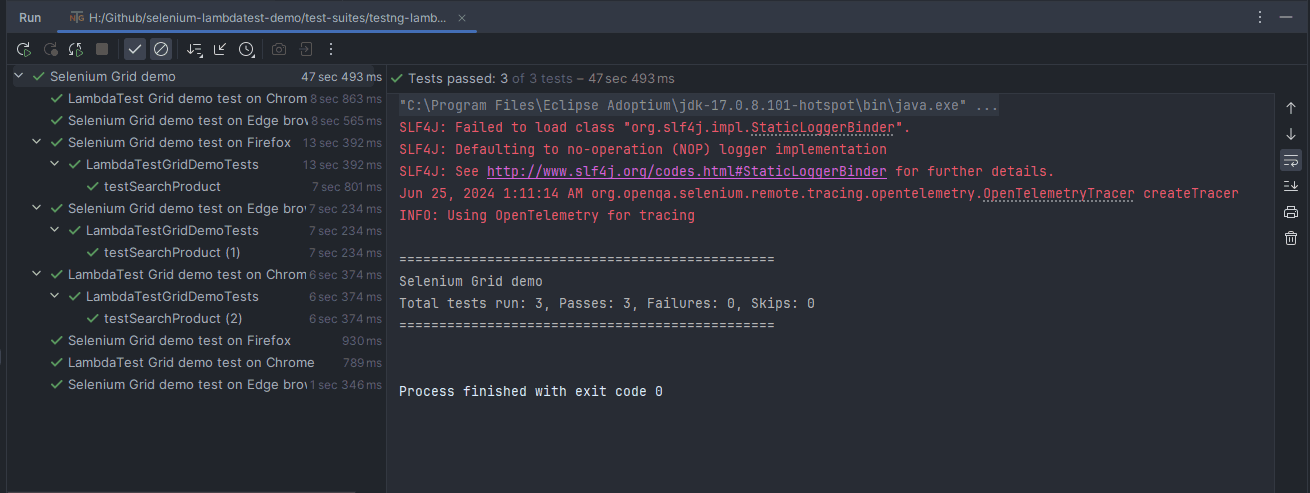Click green check beside 'Tests passed: 3' header

click(398, 78)
